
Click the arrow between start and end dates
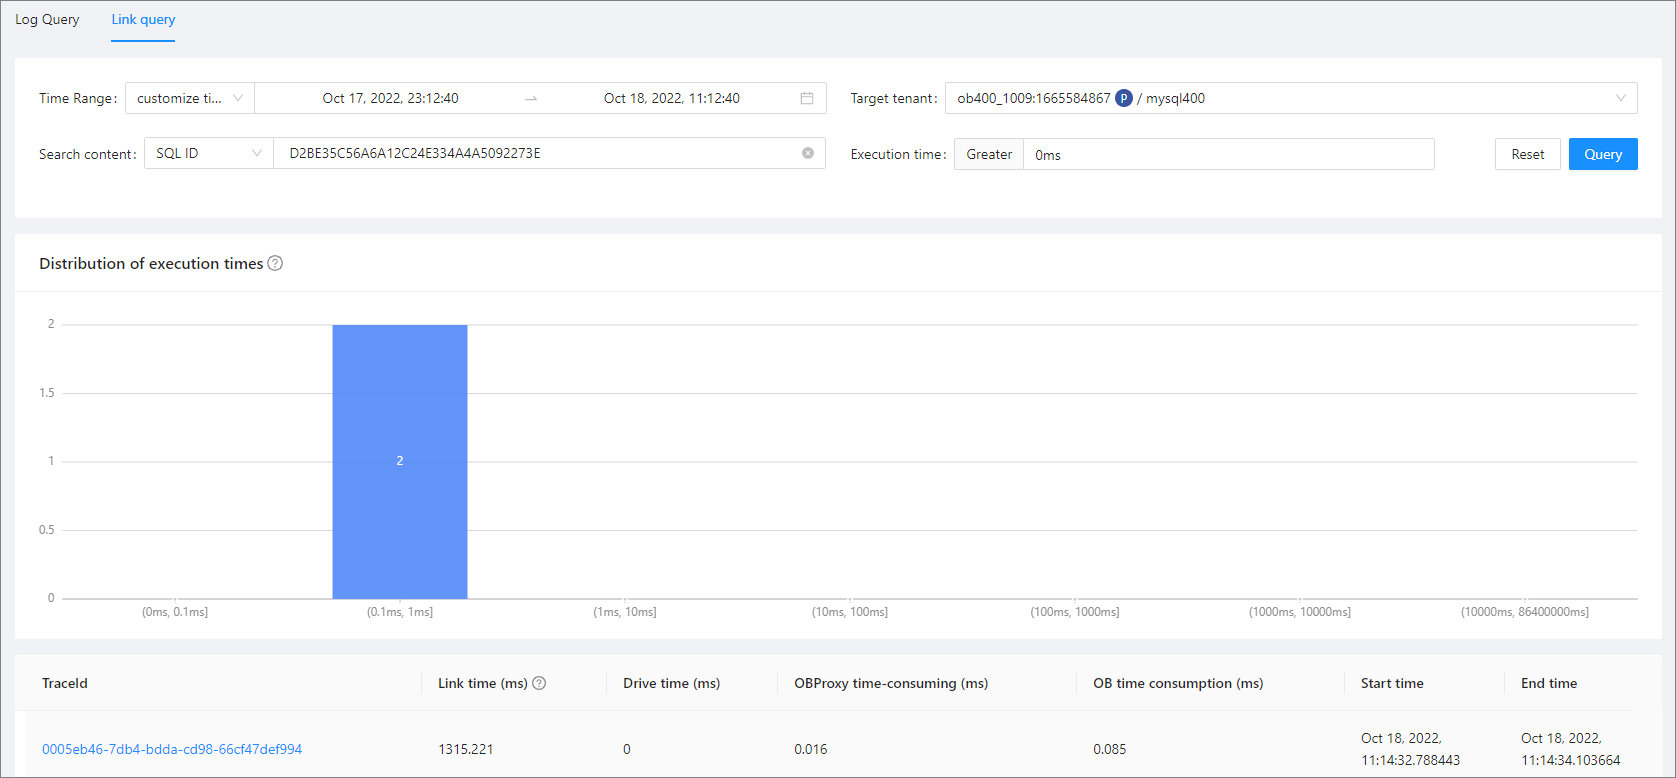[531, 98]
